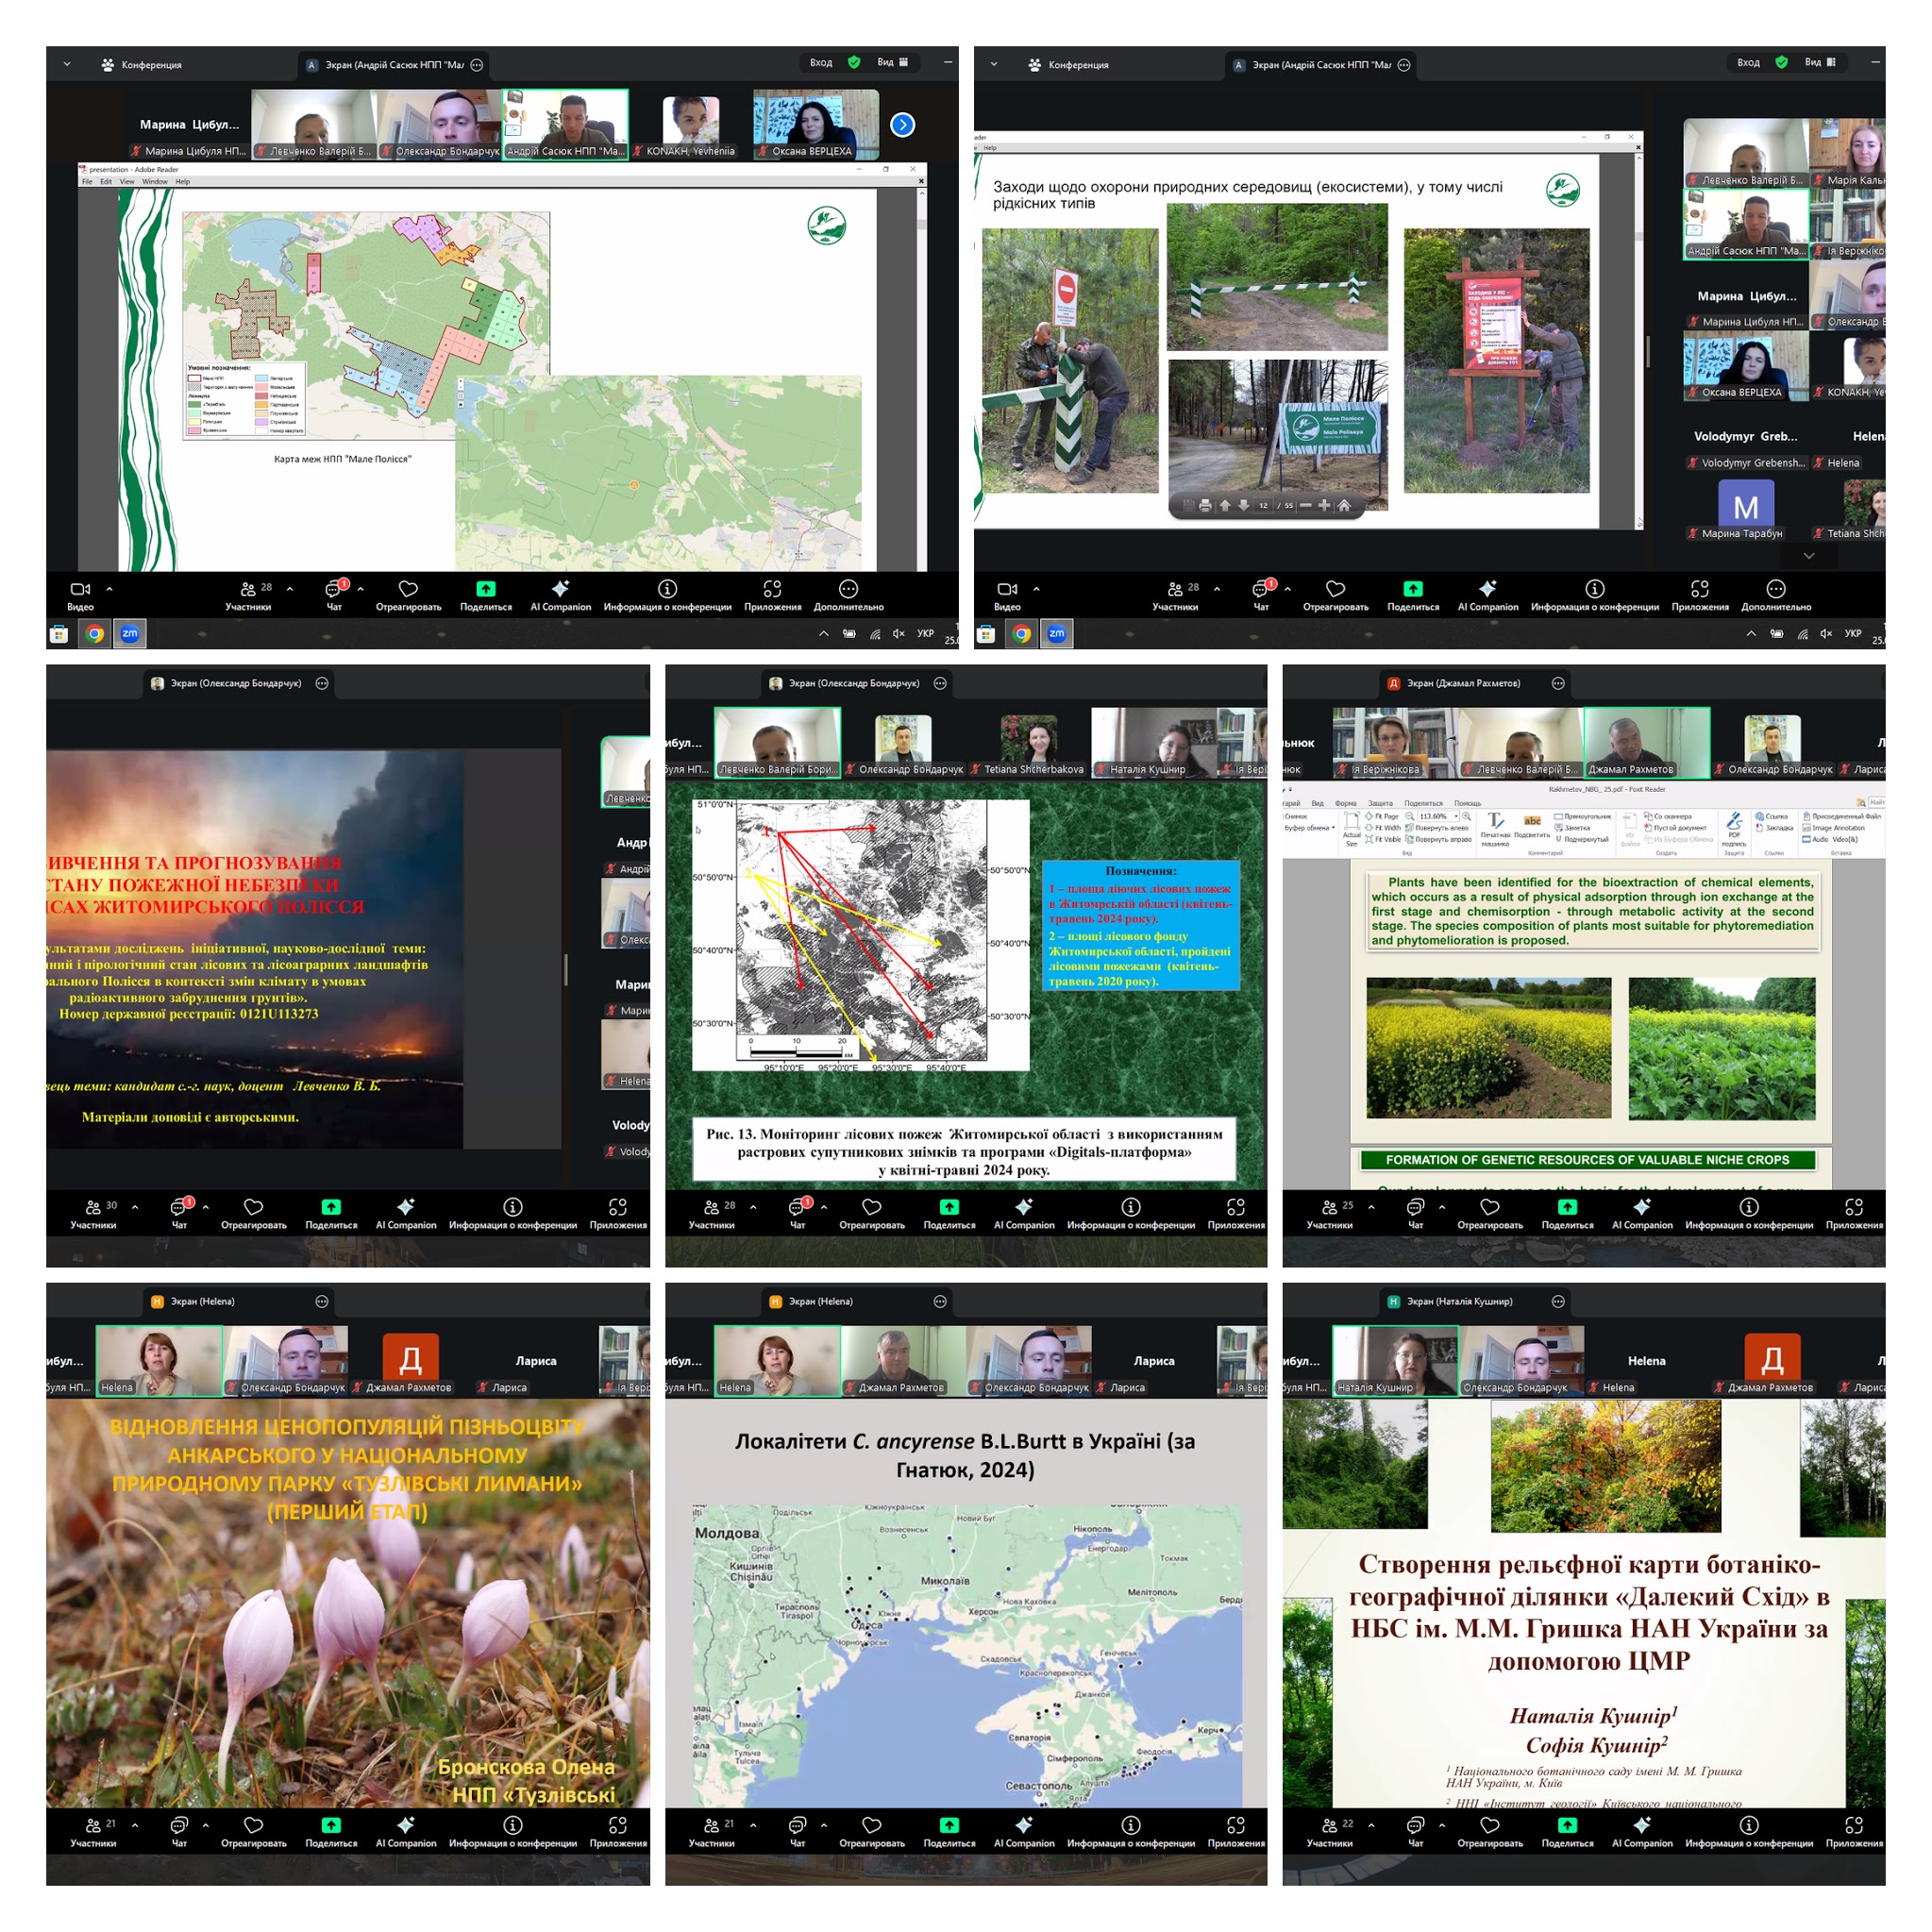
Task: Select the Typewriter tool in Foxit Reader
Action: tap(1496, 823)
